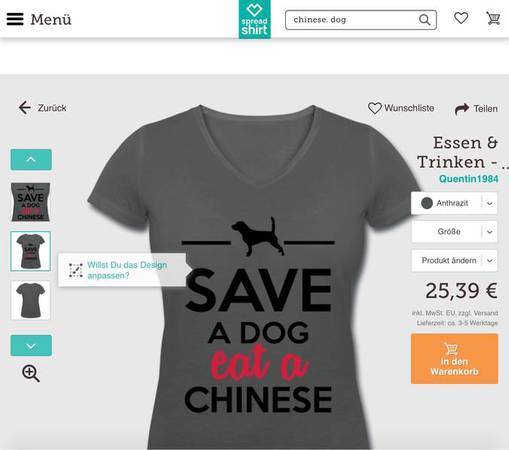The height and width of the screenshot is (450, 509).
Task: Open designer profile Quentin1984
Action: pos(468,179)
